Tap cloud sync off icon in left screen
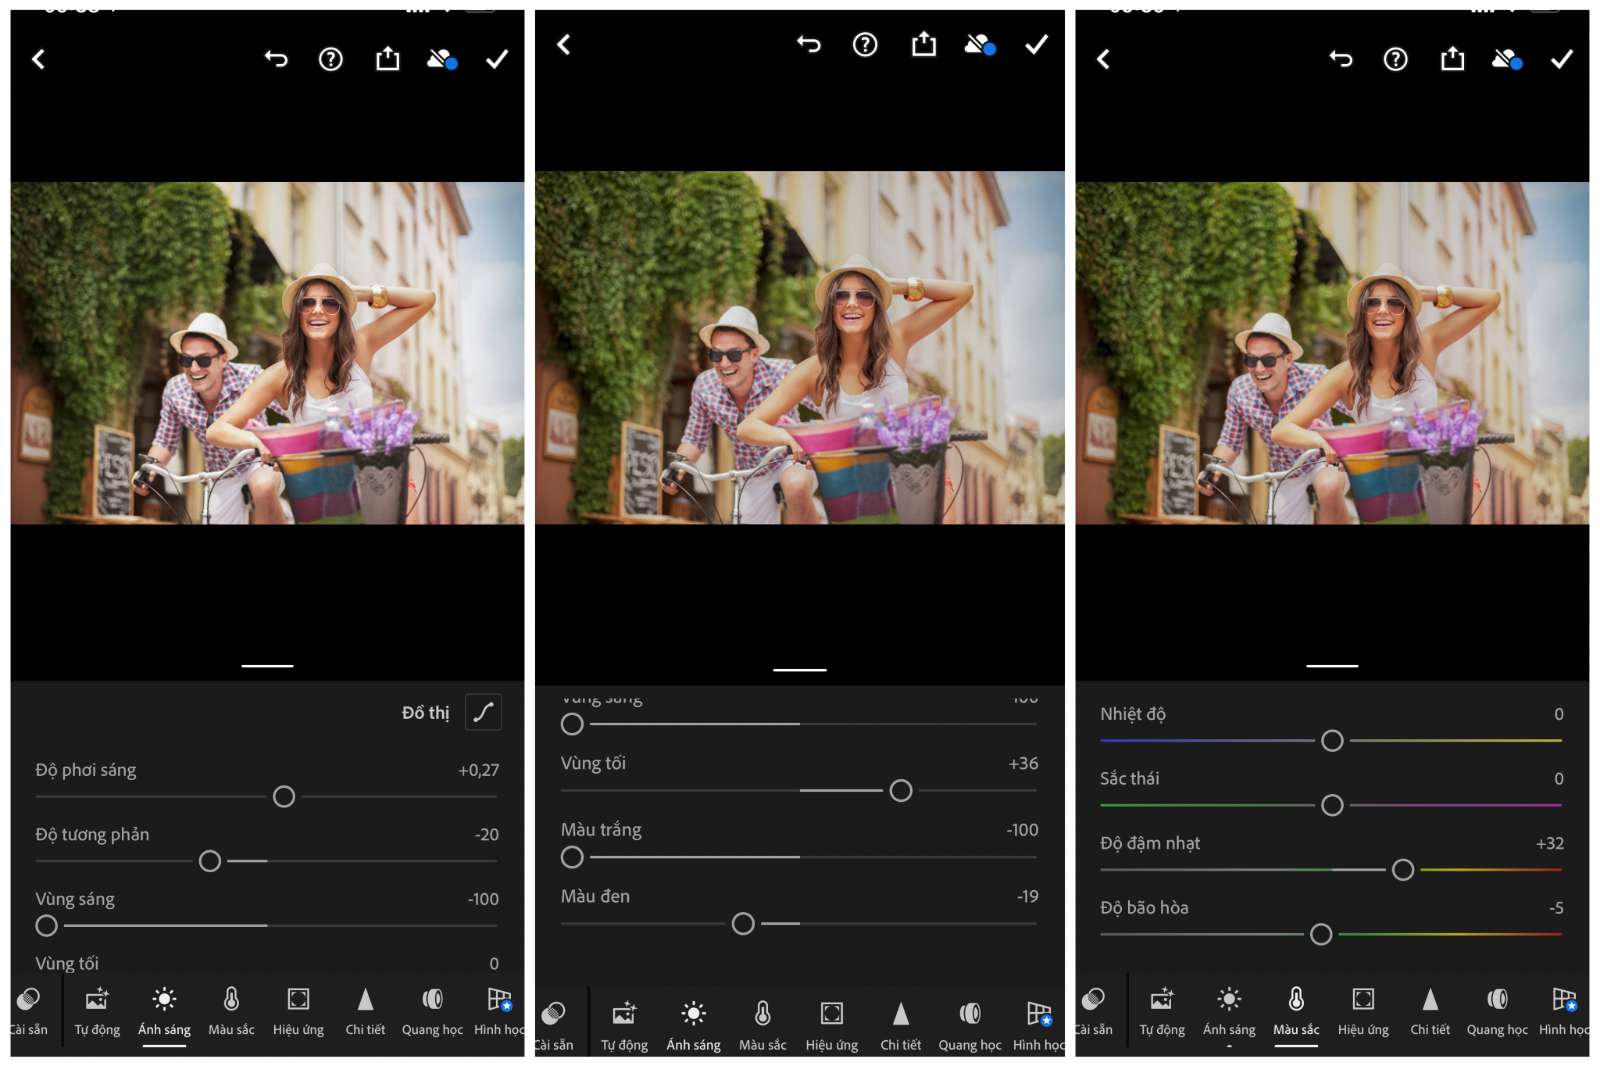The width and height of the screenshot is (1600, 1066). tap(442, 59)
